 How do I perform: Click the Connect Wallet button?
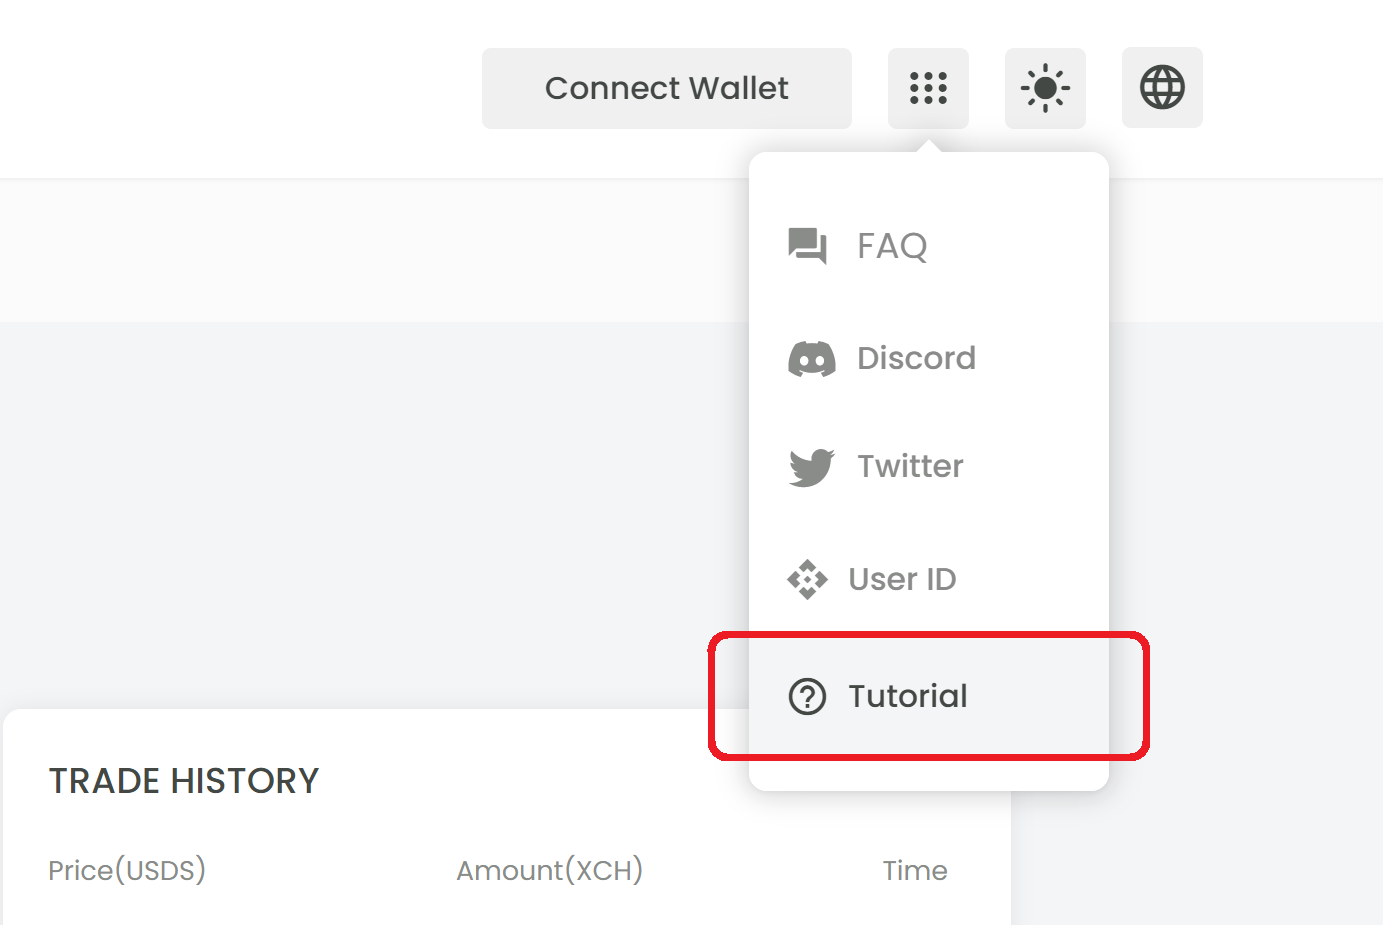click(667, 88)
